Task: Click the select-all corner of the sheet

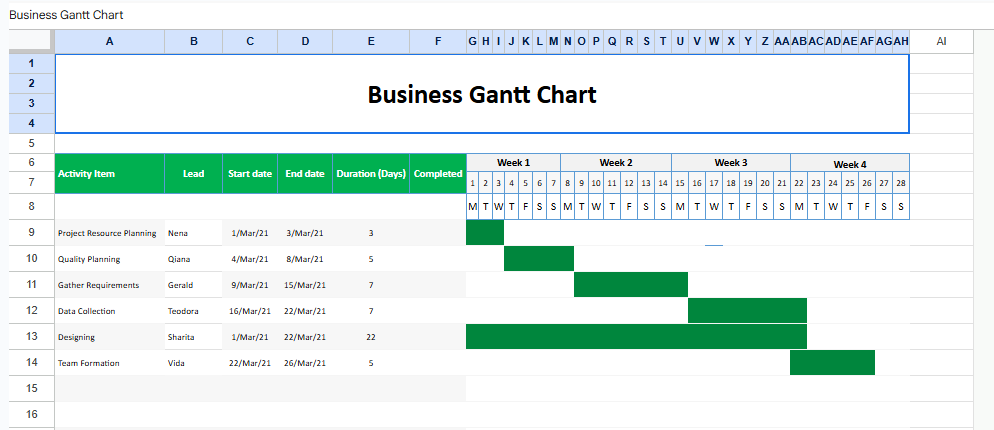Action: tap(30, 41)
